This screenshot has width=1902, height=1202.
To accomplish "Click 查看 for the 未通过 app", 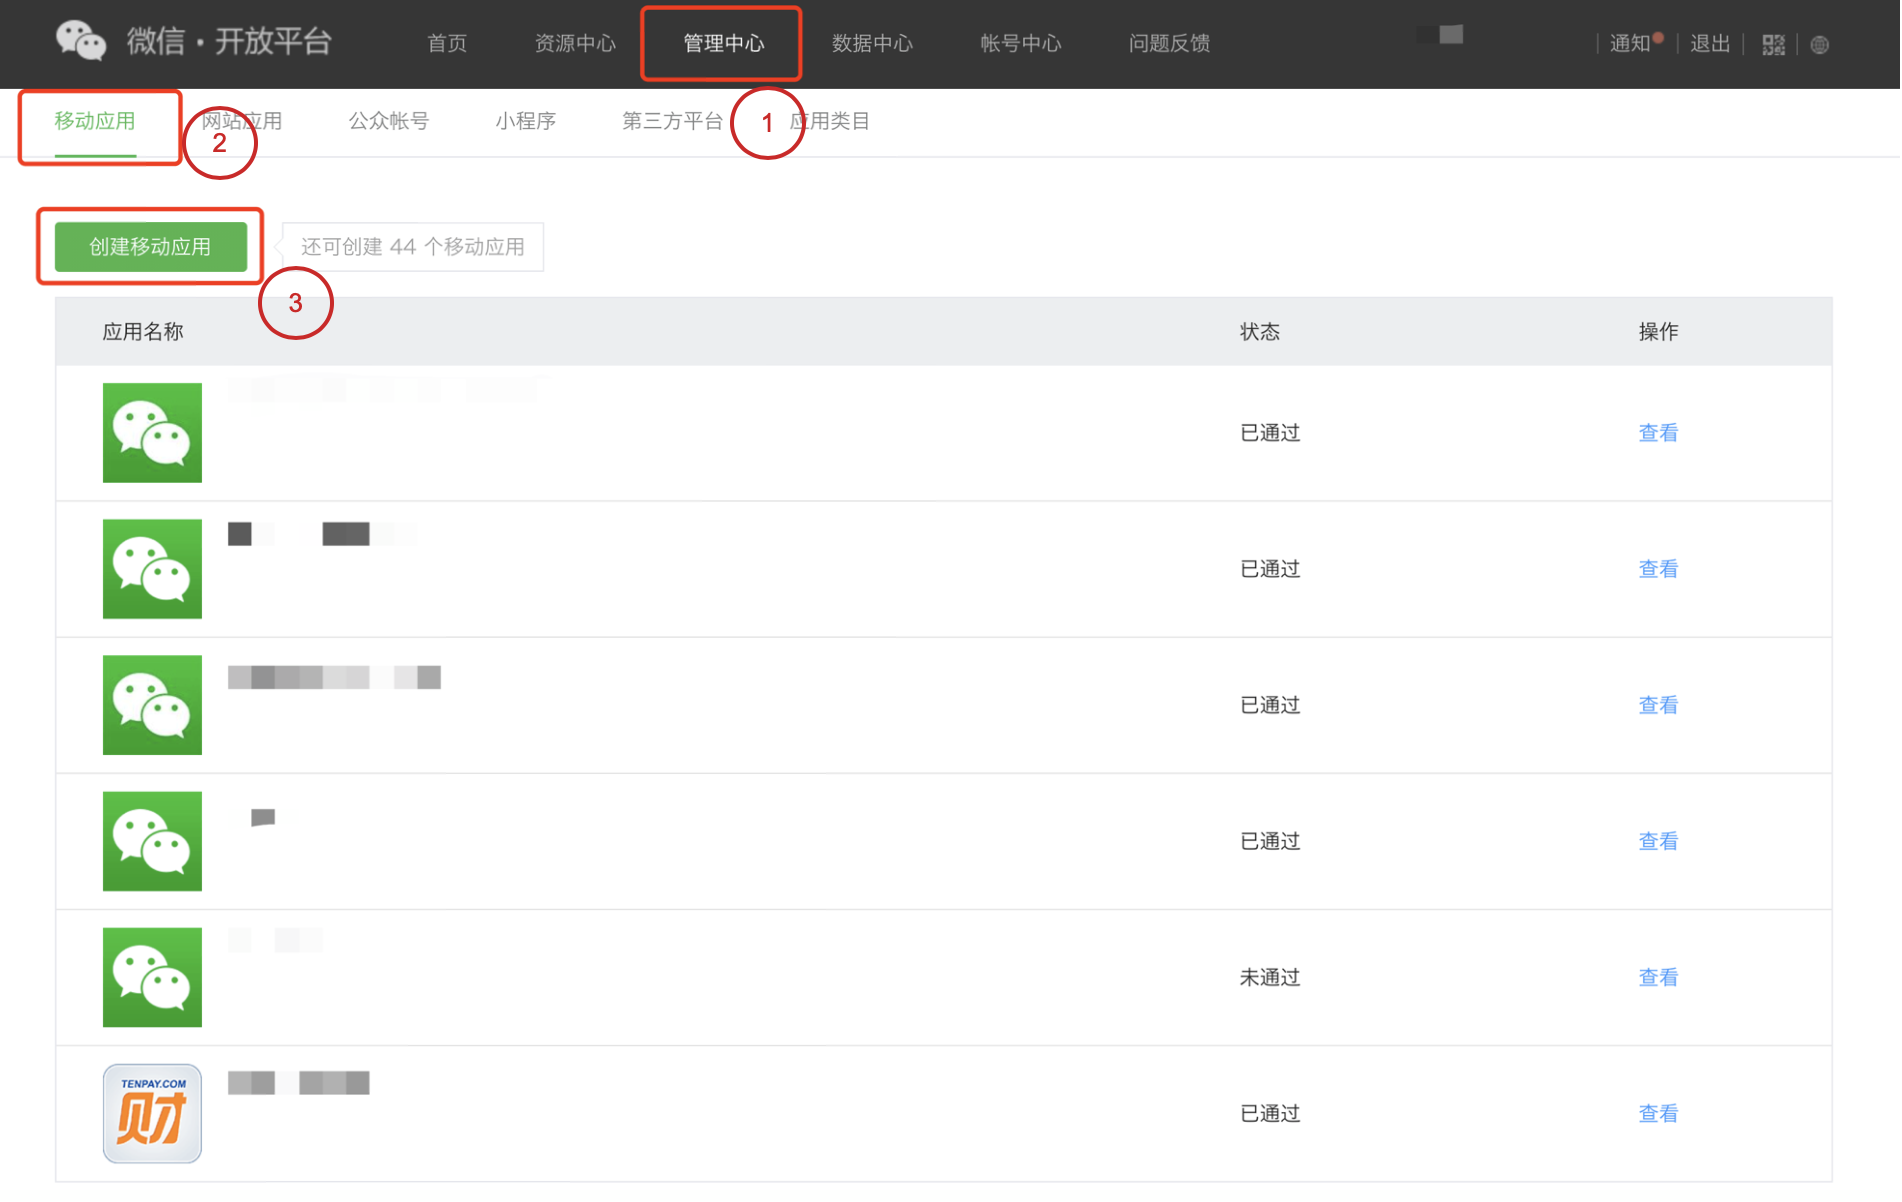I will (1657, 977).
